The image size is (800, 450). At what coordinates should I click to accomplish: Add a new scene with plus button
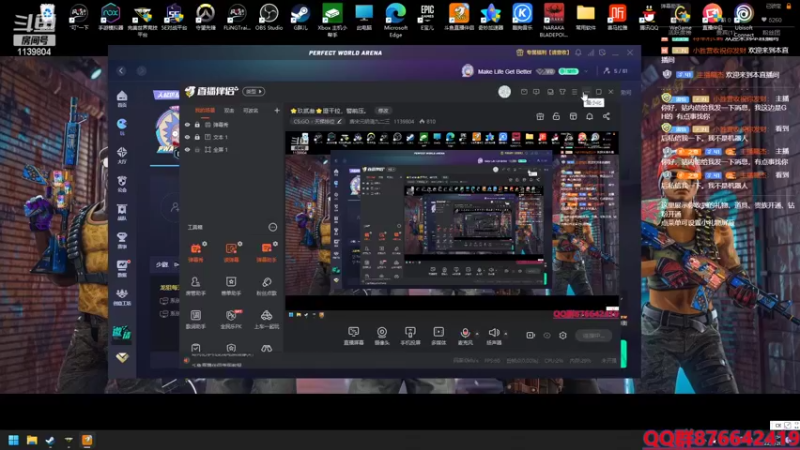pos(277,110)
